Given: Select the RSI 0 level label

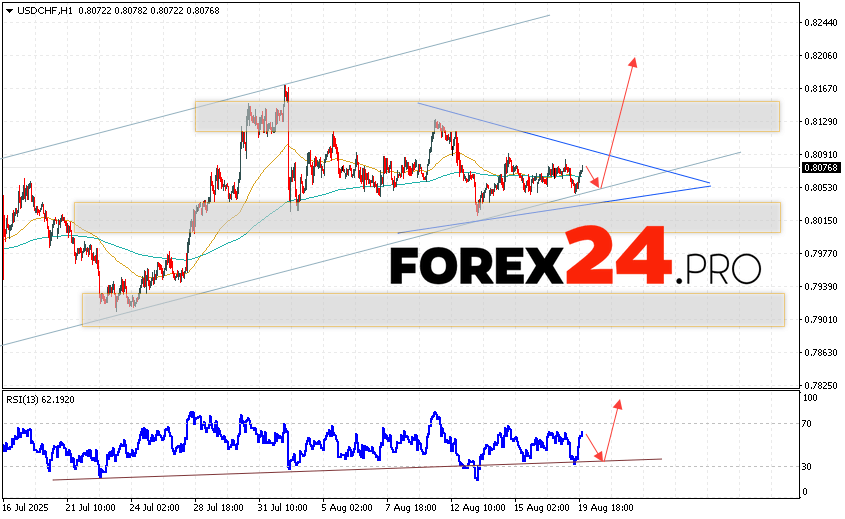Looking at the screenshot, I should [x=805, y=492].
